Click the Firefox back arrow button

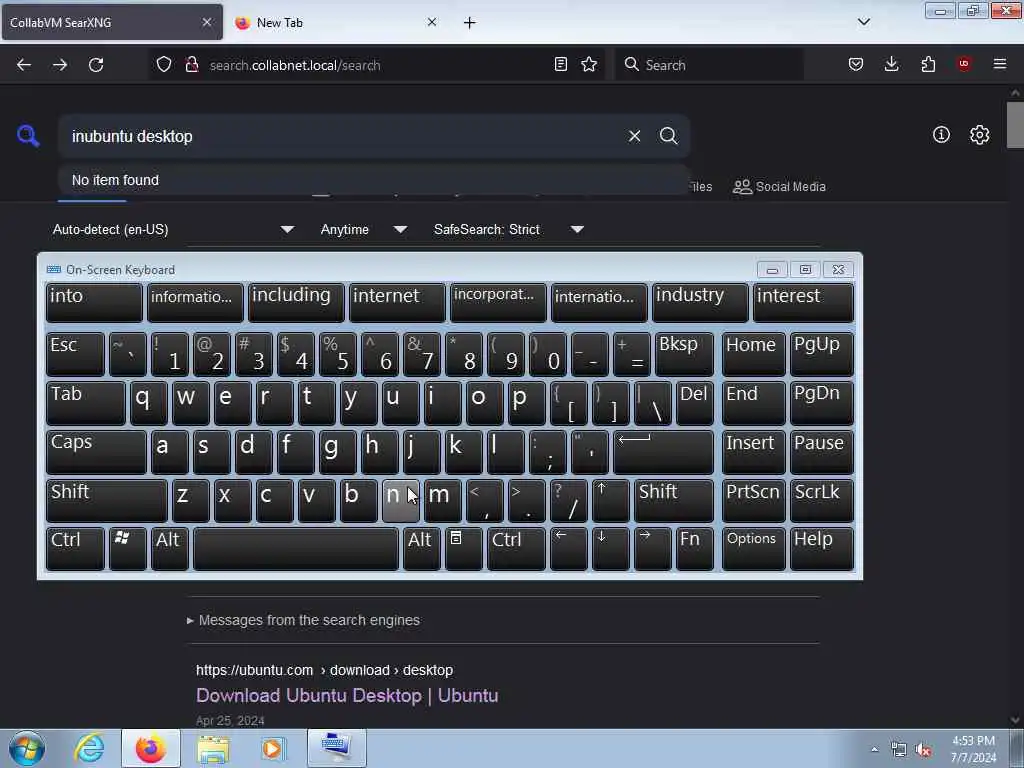24,65
